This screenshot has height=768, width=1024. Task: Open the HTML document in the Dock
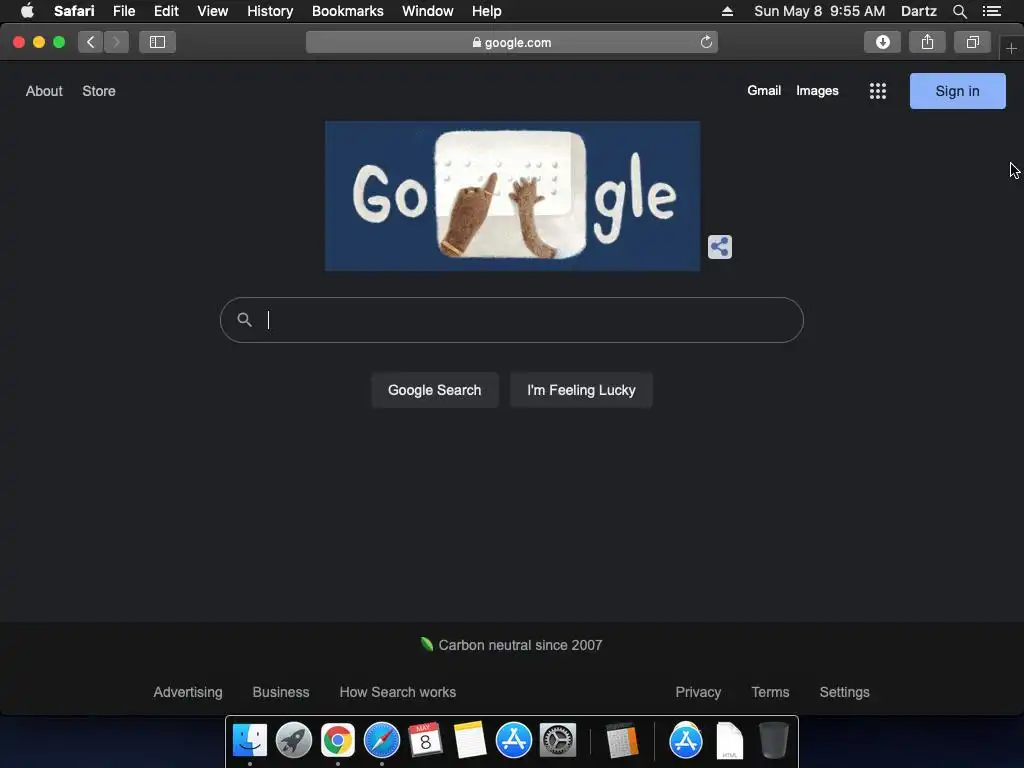point(729,741)
